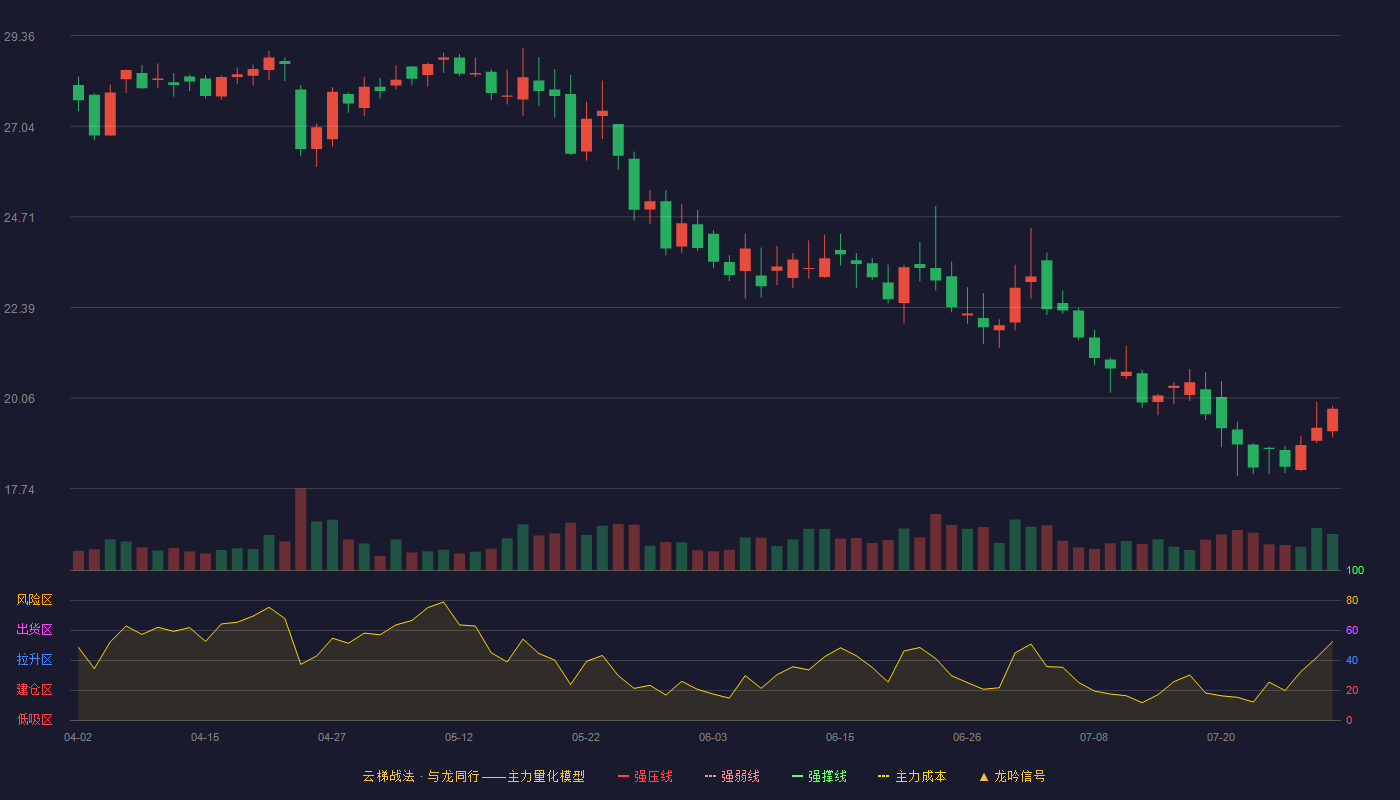Select the purple 60 indicator axis value
1400x800 pixels.
tap(1352, 630)
